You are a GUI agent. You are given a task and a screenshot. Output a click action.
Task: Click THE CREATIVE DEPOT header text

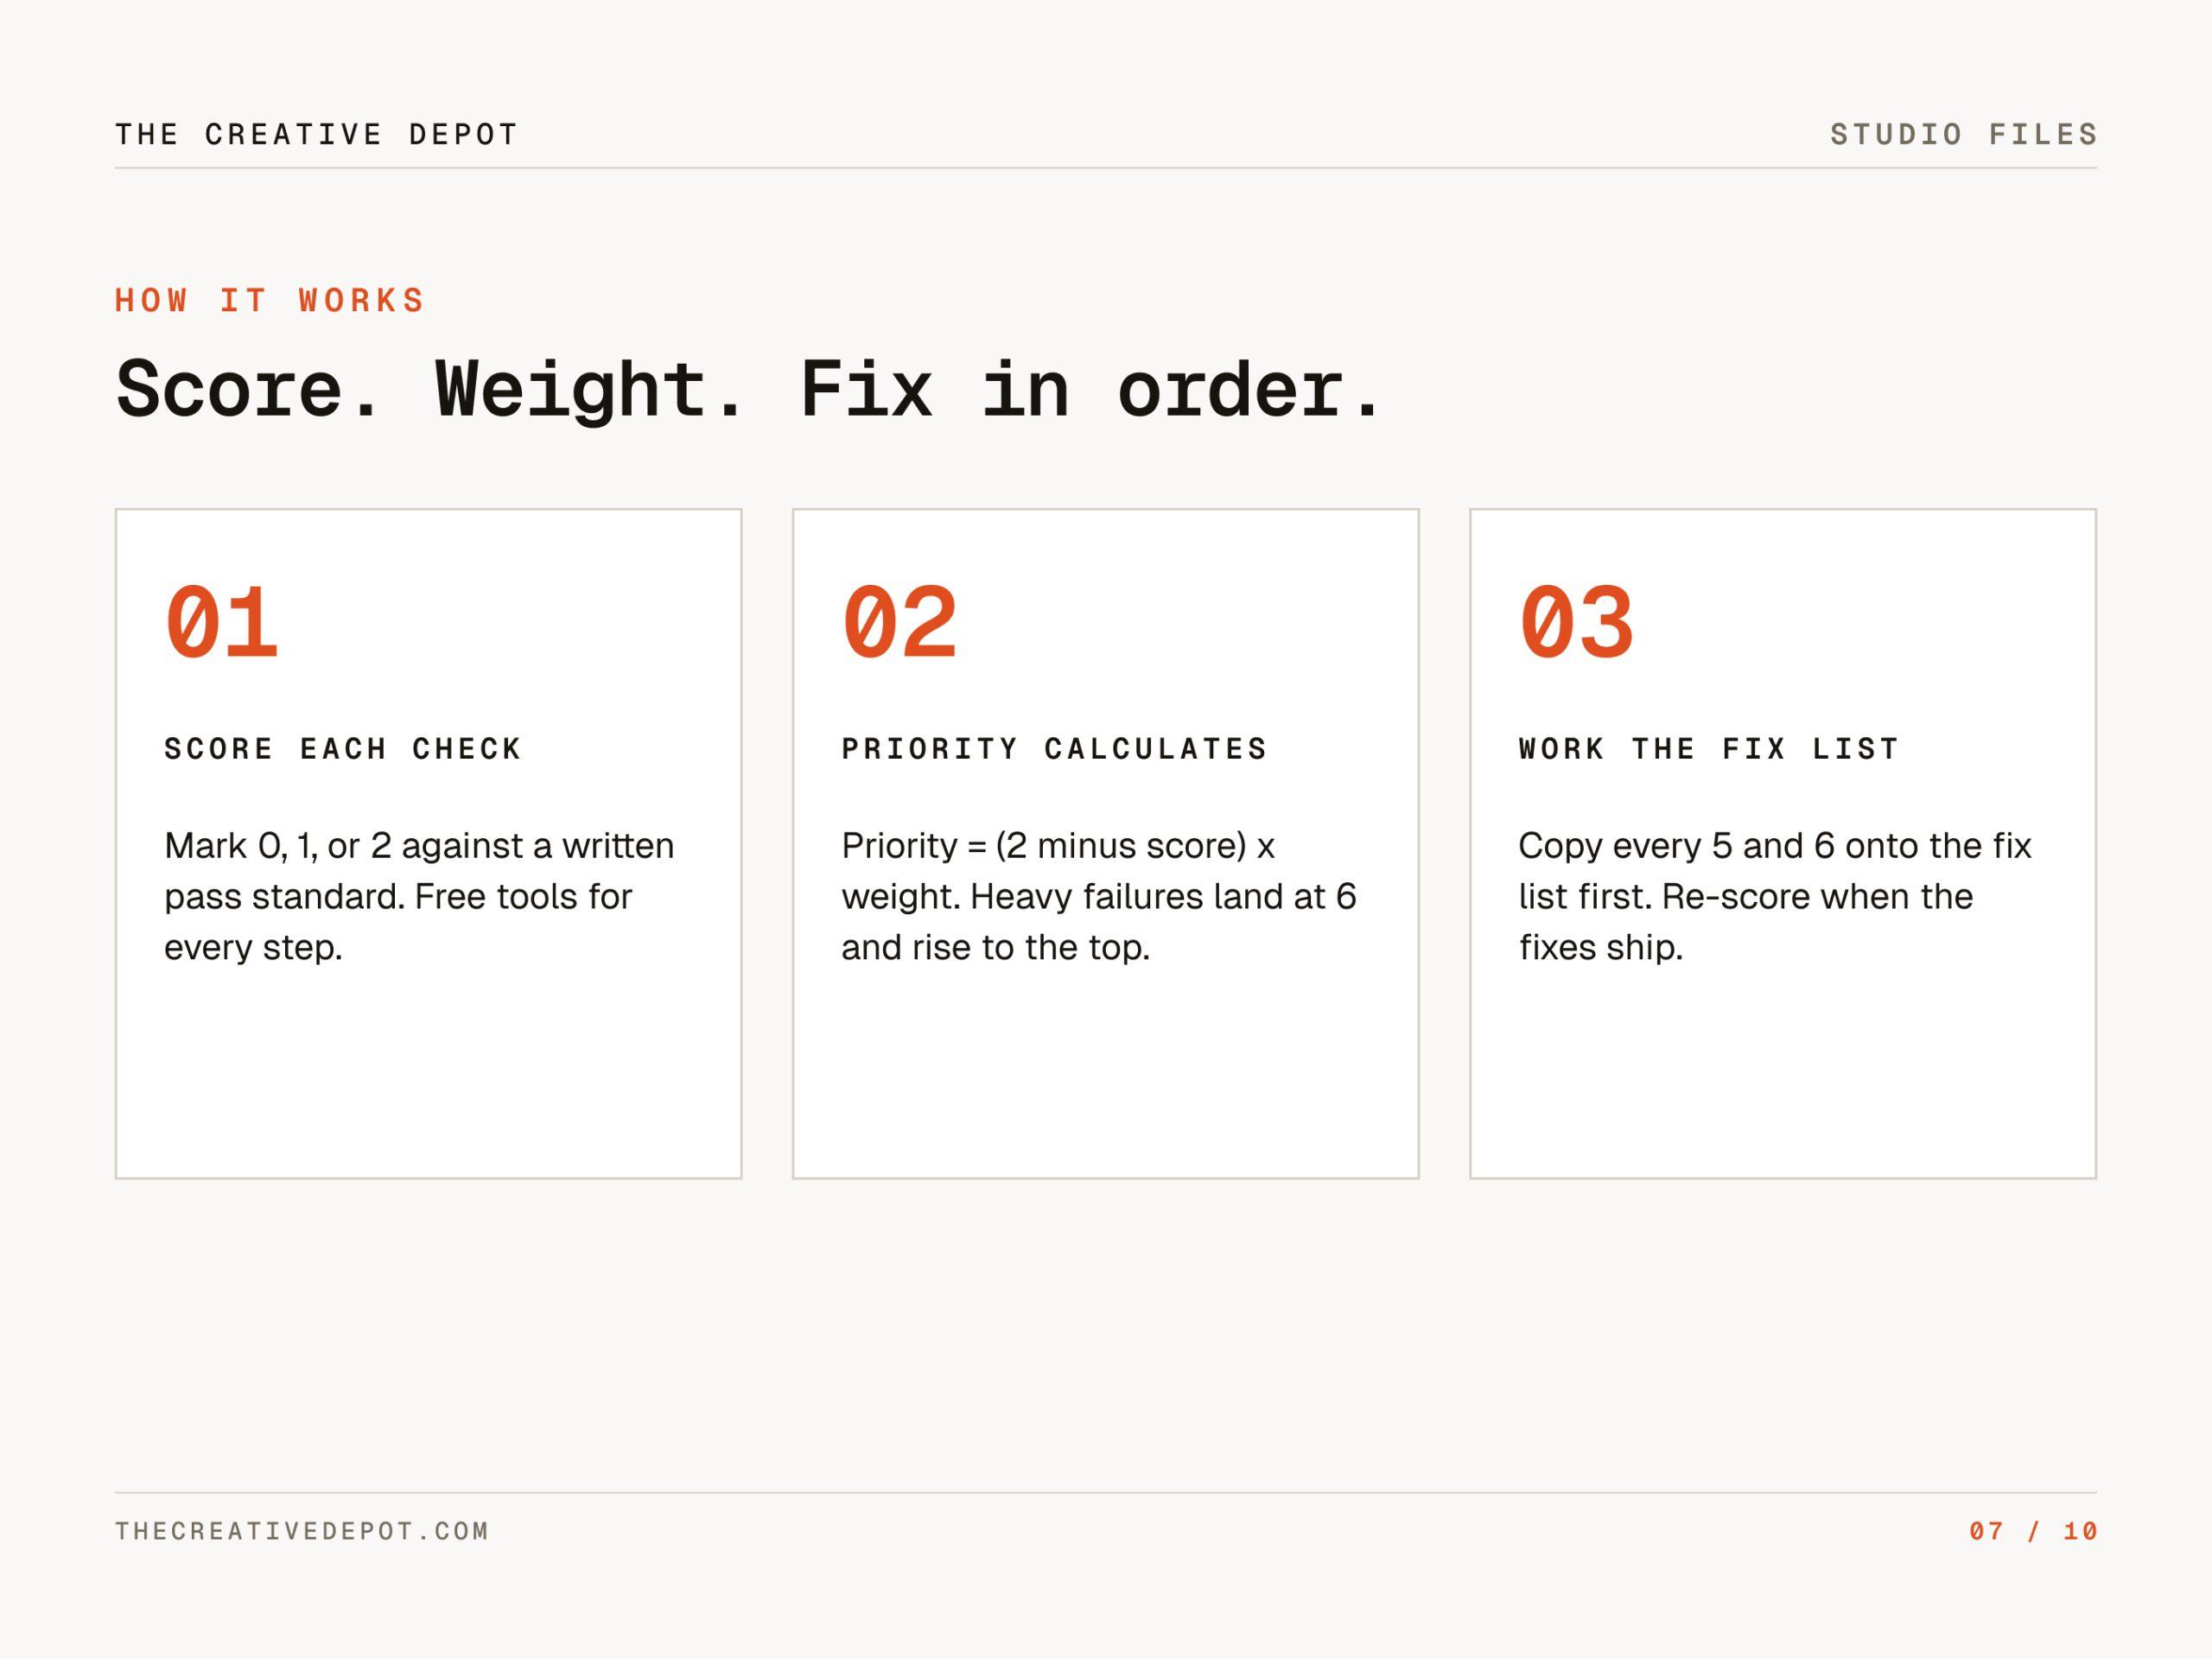[x=316, y=134]
